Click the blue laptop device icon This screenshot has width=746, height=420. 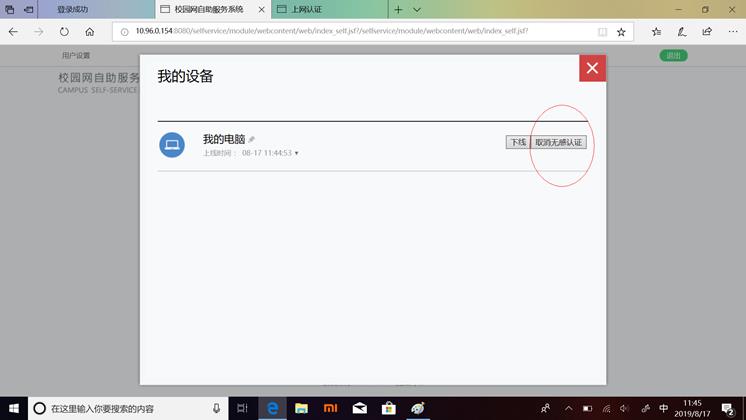point(172,145)
